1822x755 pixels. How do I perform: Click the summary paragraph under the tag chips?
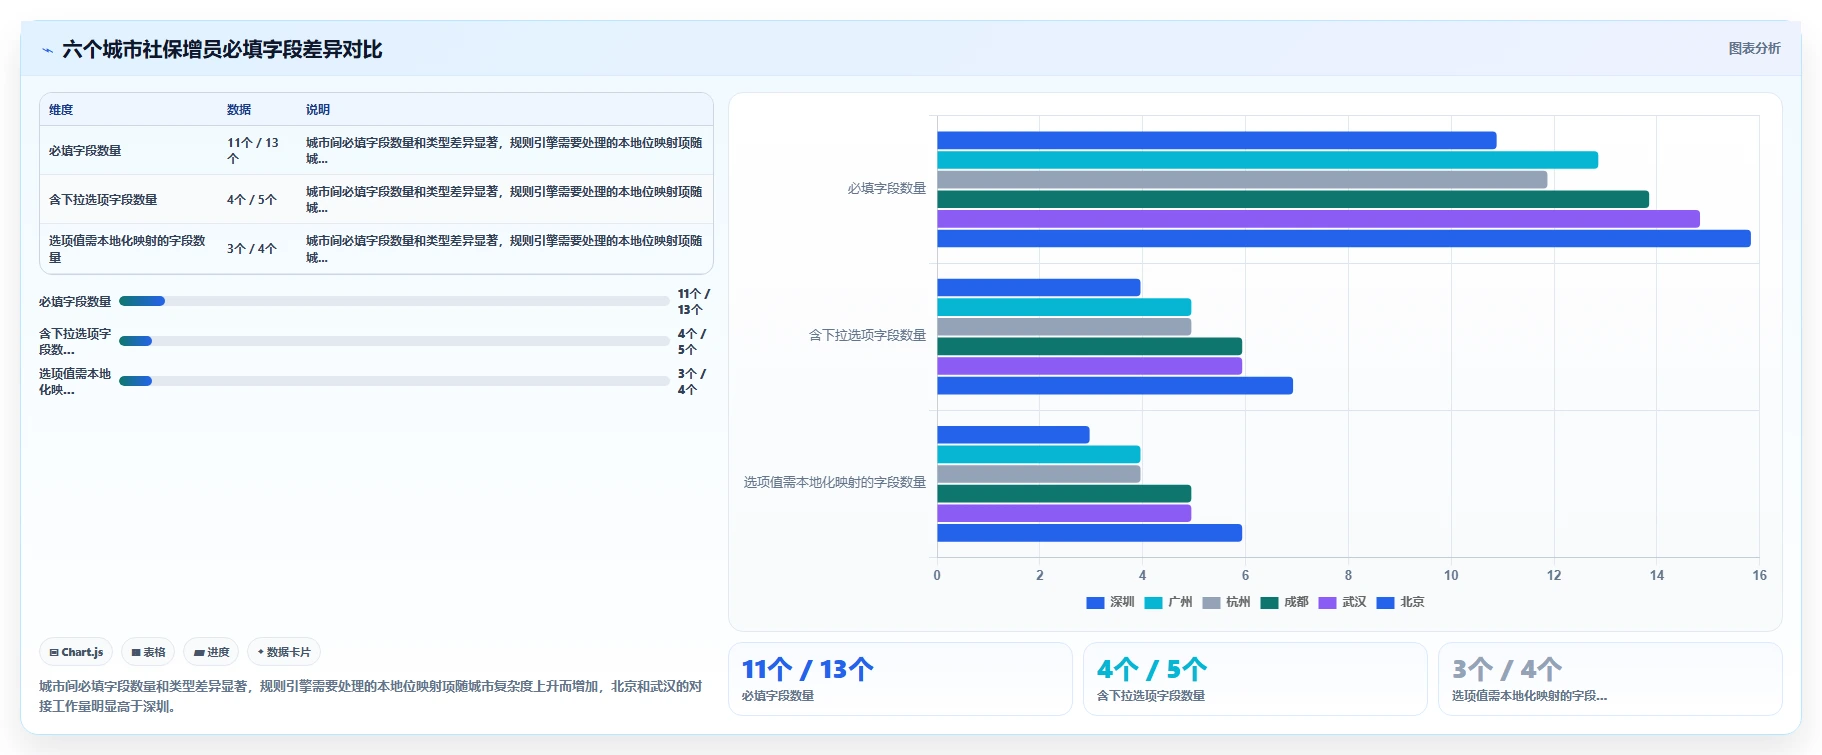point(371,696)
